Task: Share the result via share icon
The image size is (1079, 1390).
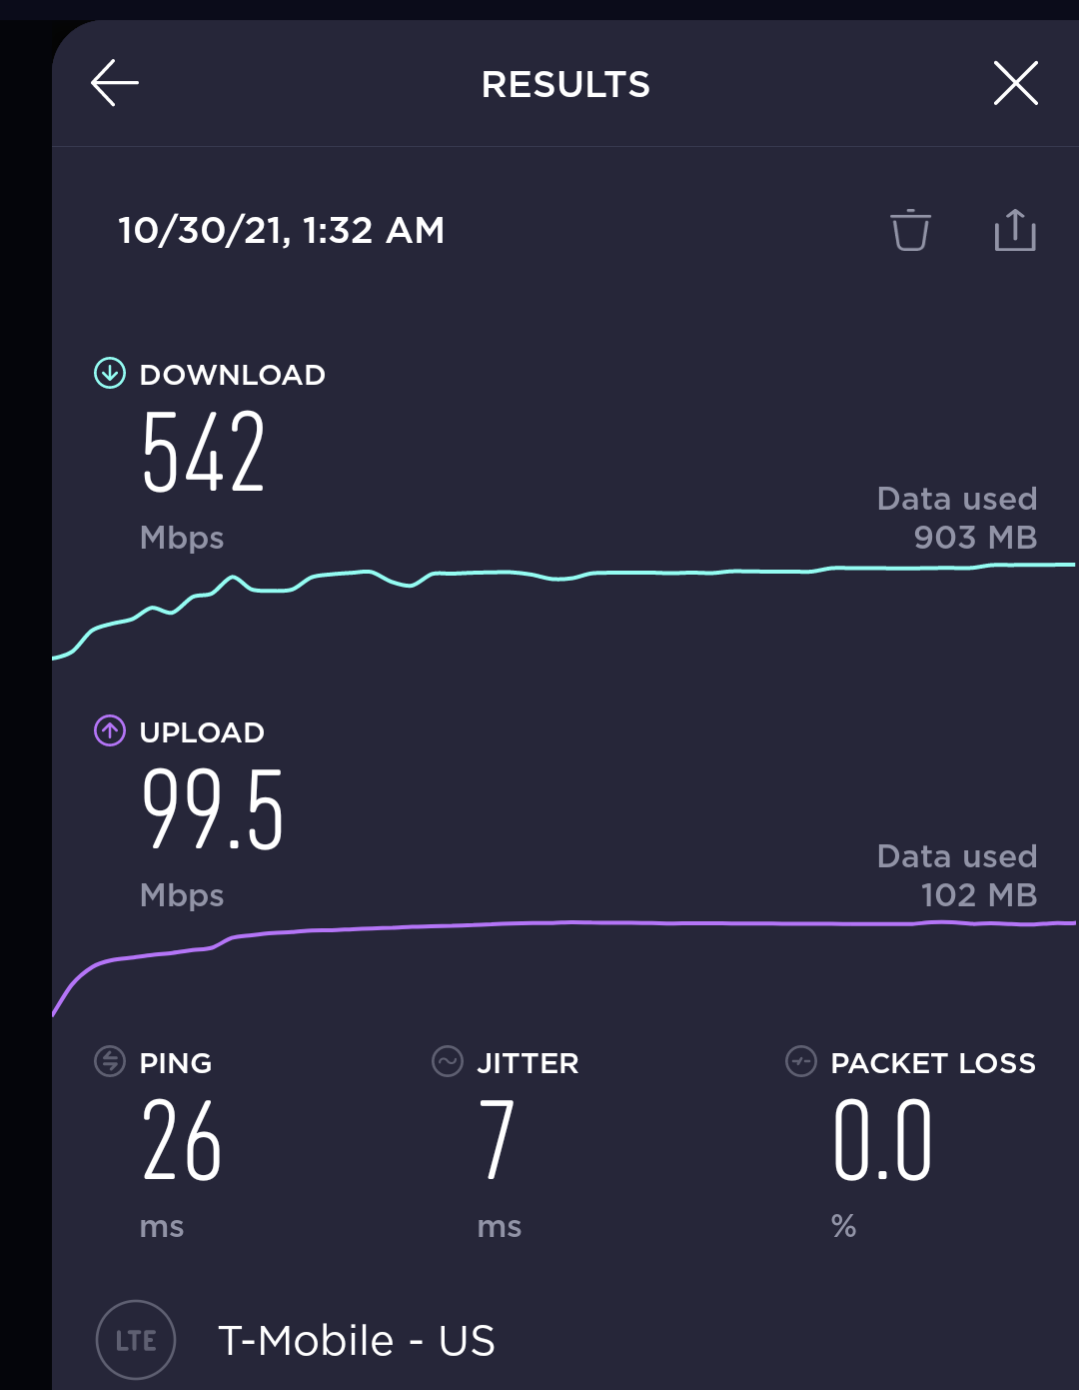Action: pyautogui.click(x=1015, y=229)
